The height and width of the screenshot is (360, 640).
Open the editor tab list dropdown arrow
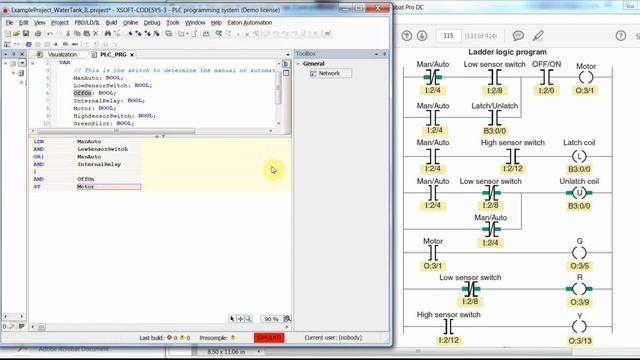tap(288, 55)
